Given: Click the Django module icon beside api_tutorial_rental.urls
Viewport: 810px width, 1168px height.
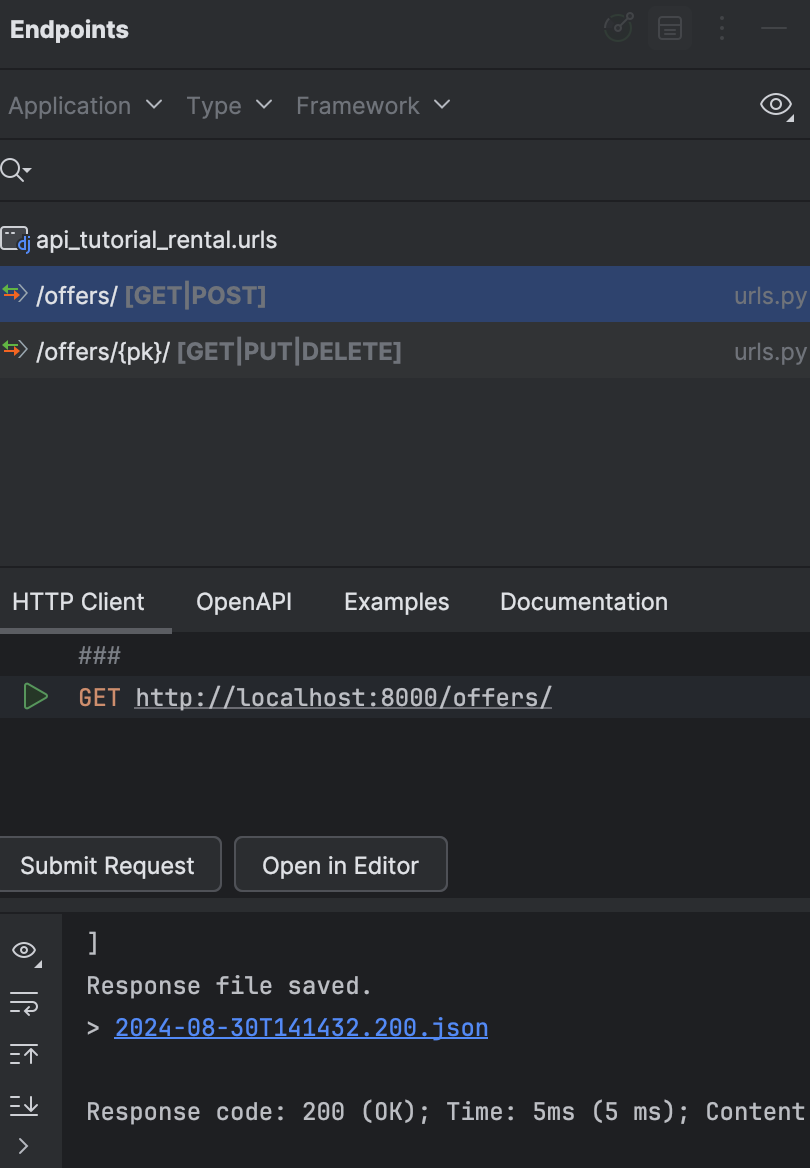Looking at the screenshot, I should pyautogui.click(x=14, y=239).
